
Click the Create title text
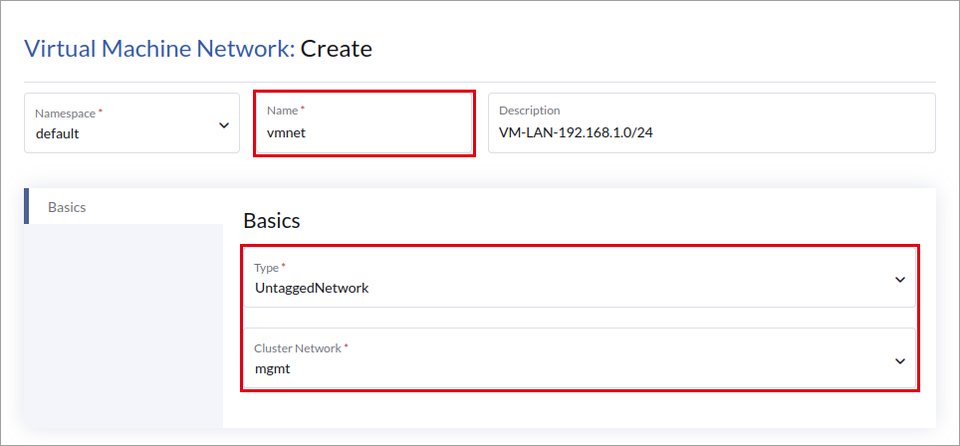336,48
